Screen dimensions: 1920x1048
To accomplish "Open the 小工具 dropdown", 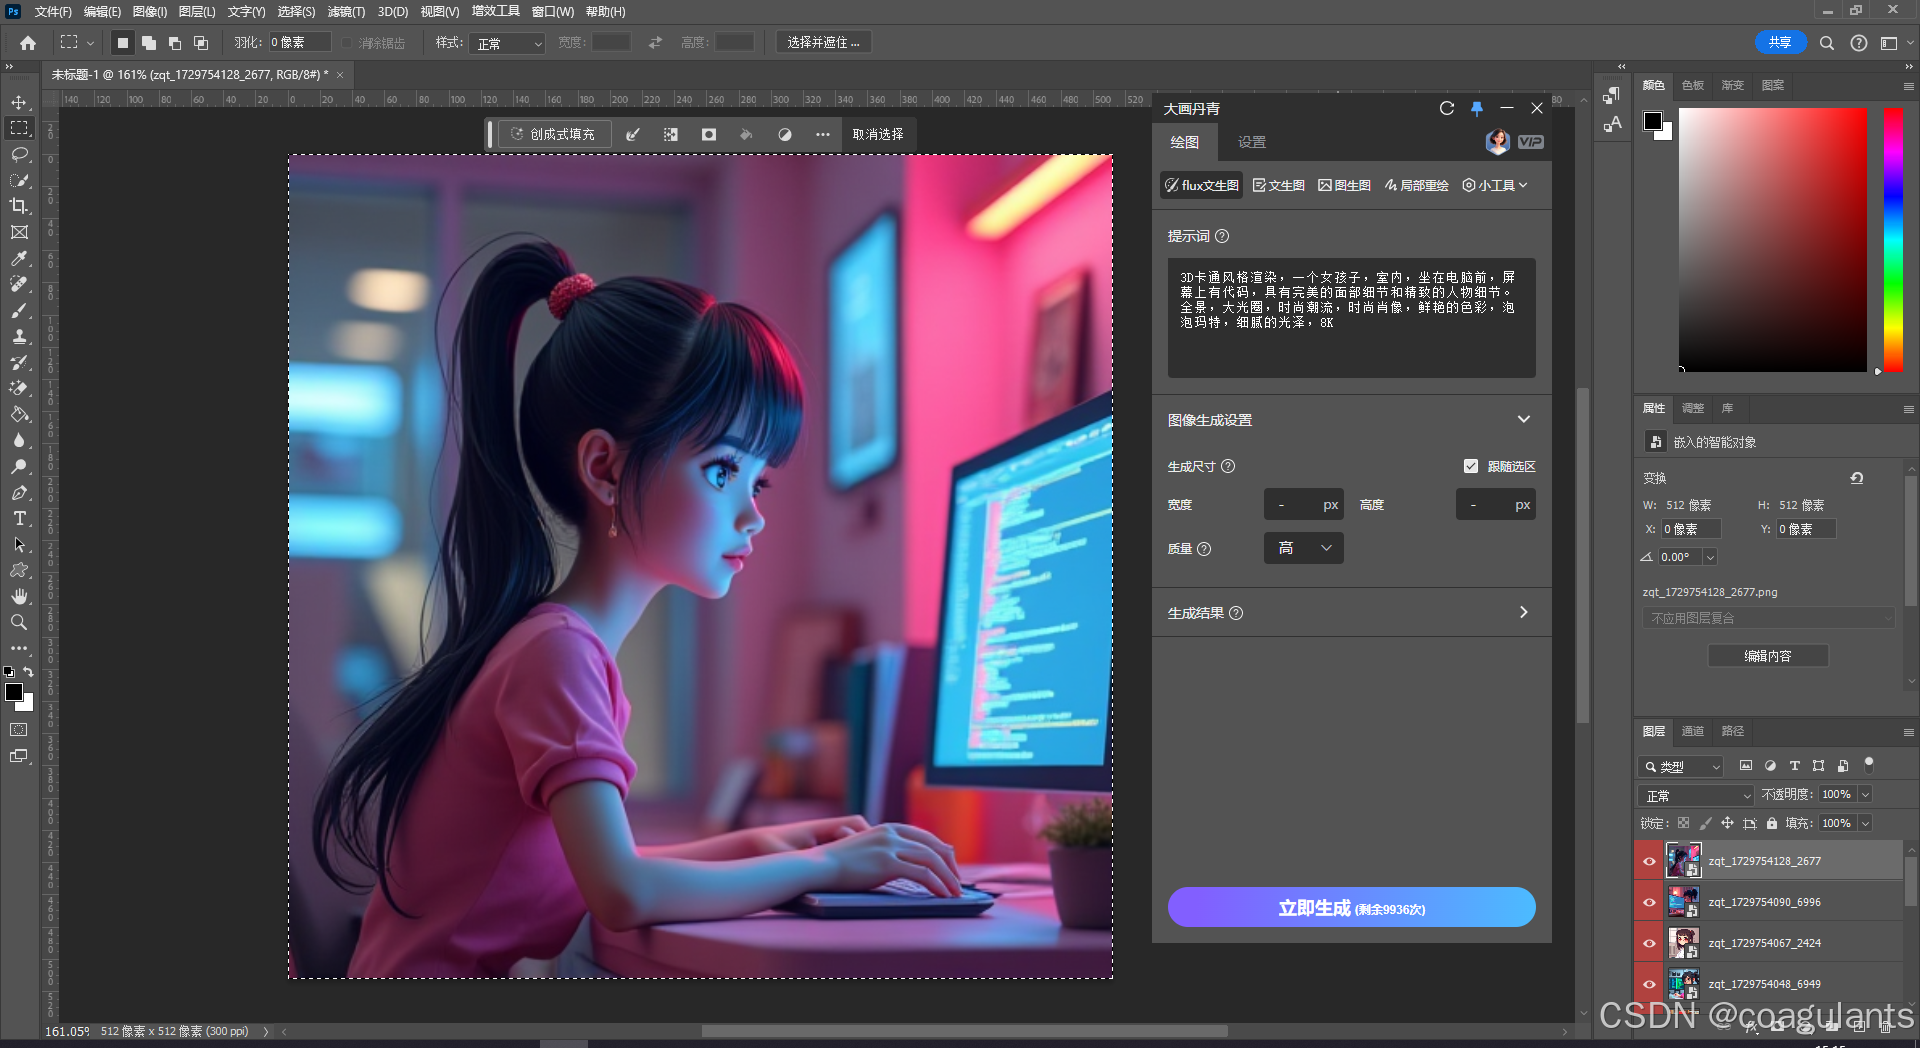I will pyautogui.click(x=1495, y=185).
